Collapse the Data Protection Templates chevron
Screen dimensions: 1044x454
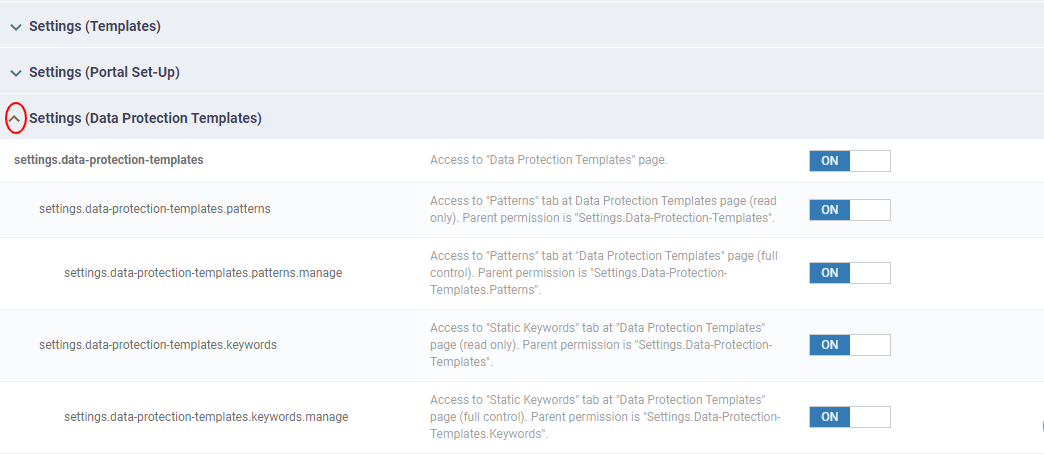16,118
